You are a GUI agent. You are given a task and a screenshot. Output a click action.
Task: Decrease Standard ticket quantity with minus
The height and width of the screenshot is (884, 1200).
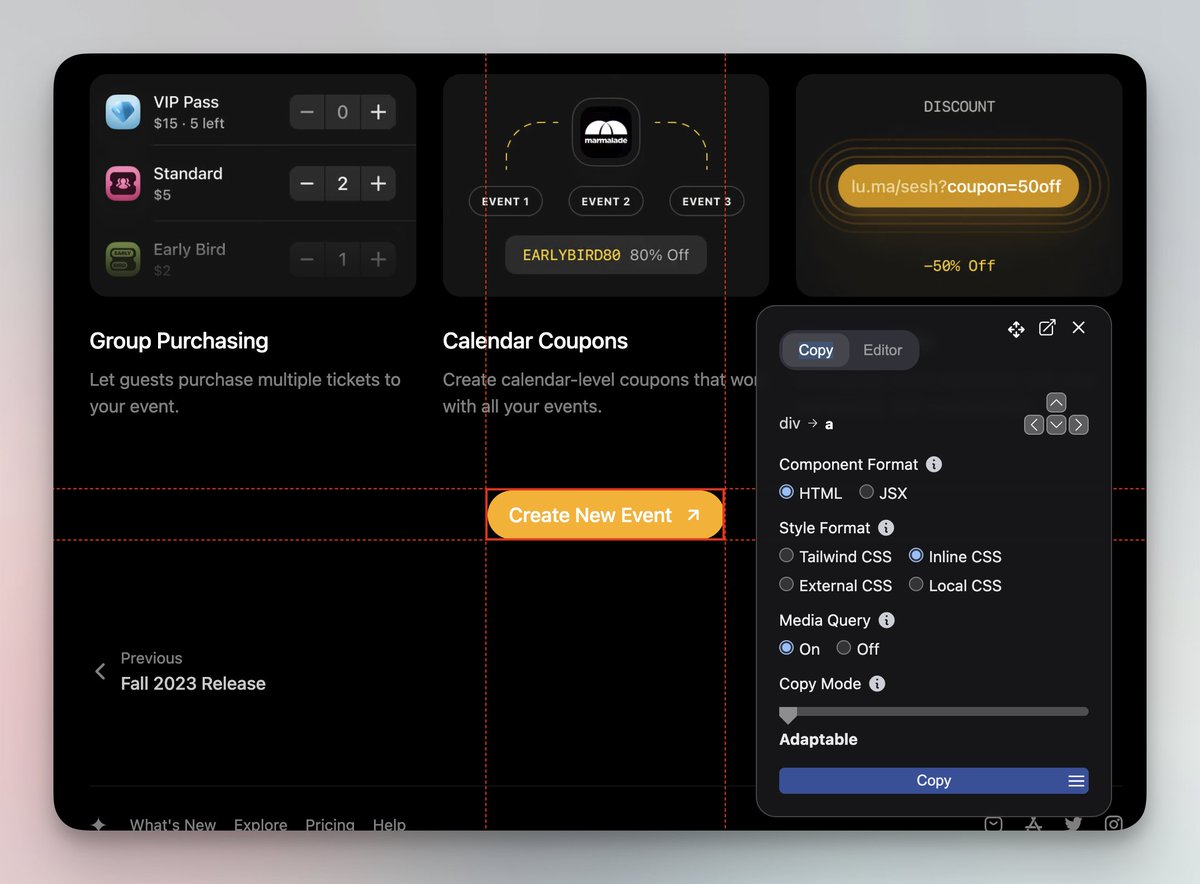(307, 183)
